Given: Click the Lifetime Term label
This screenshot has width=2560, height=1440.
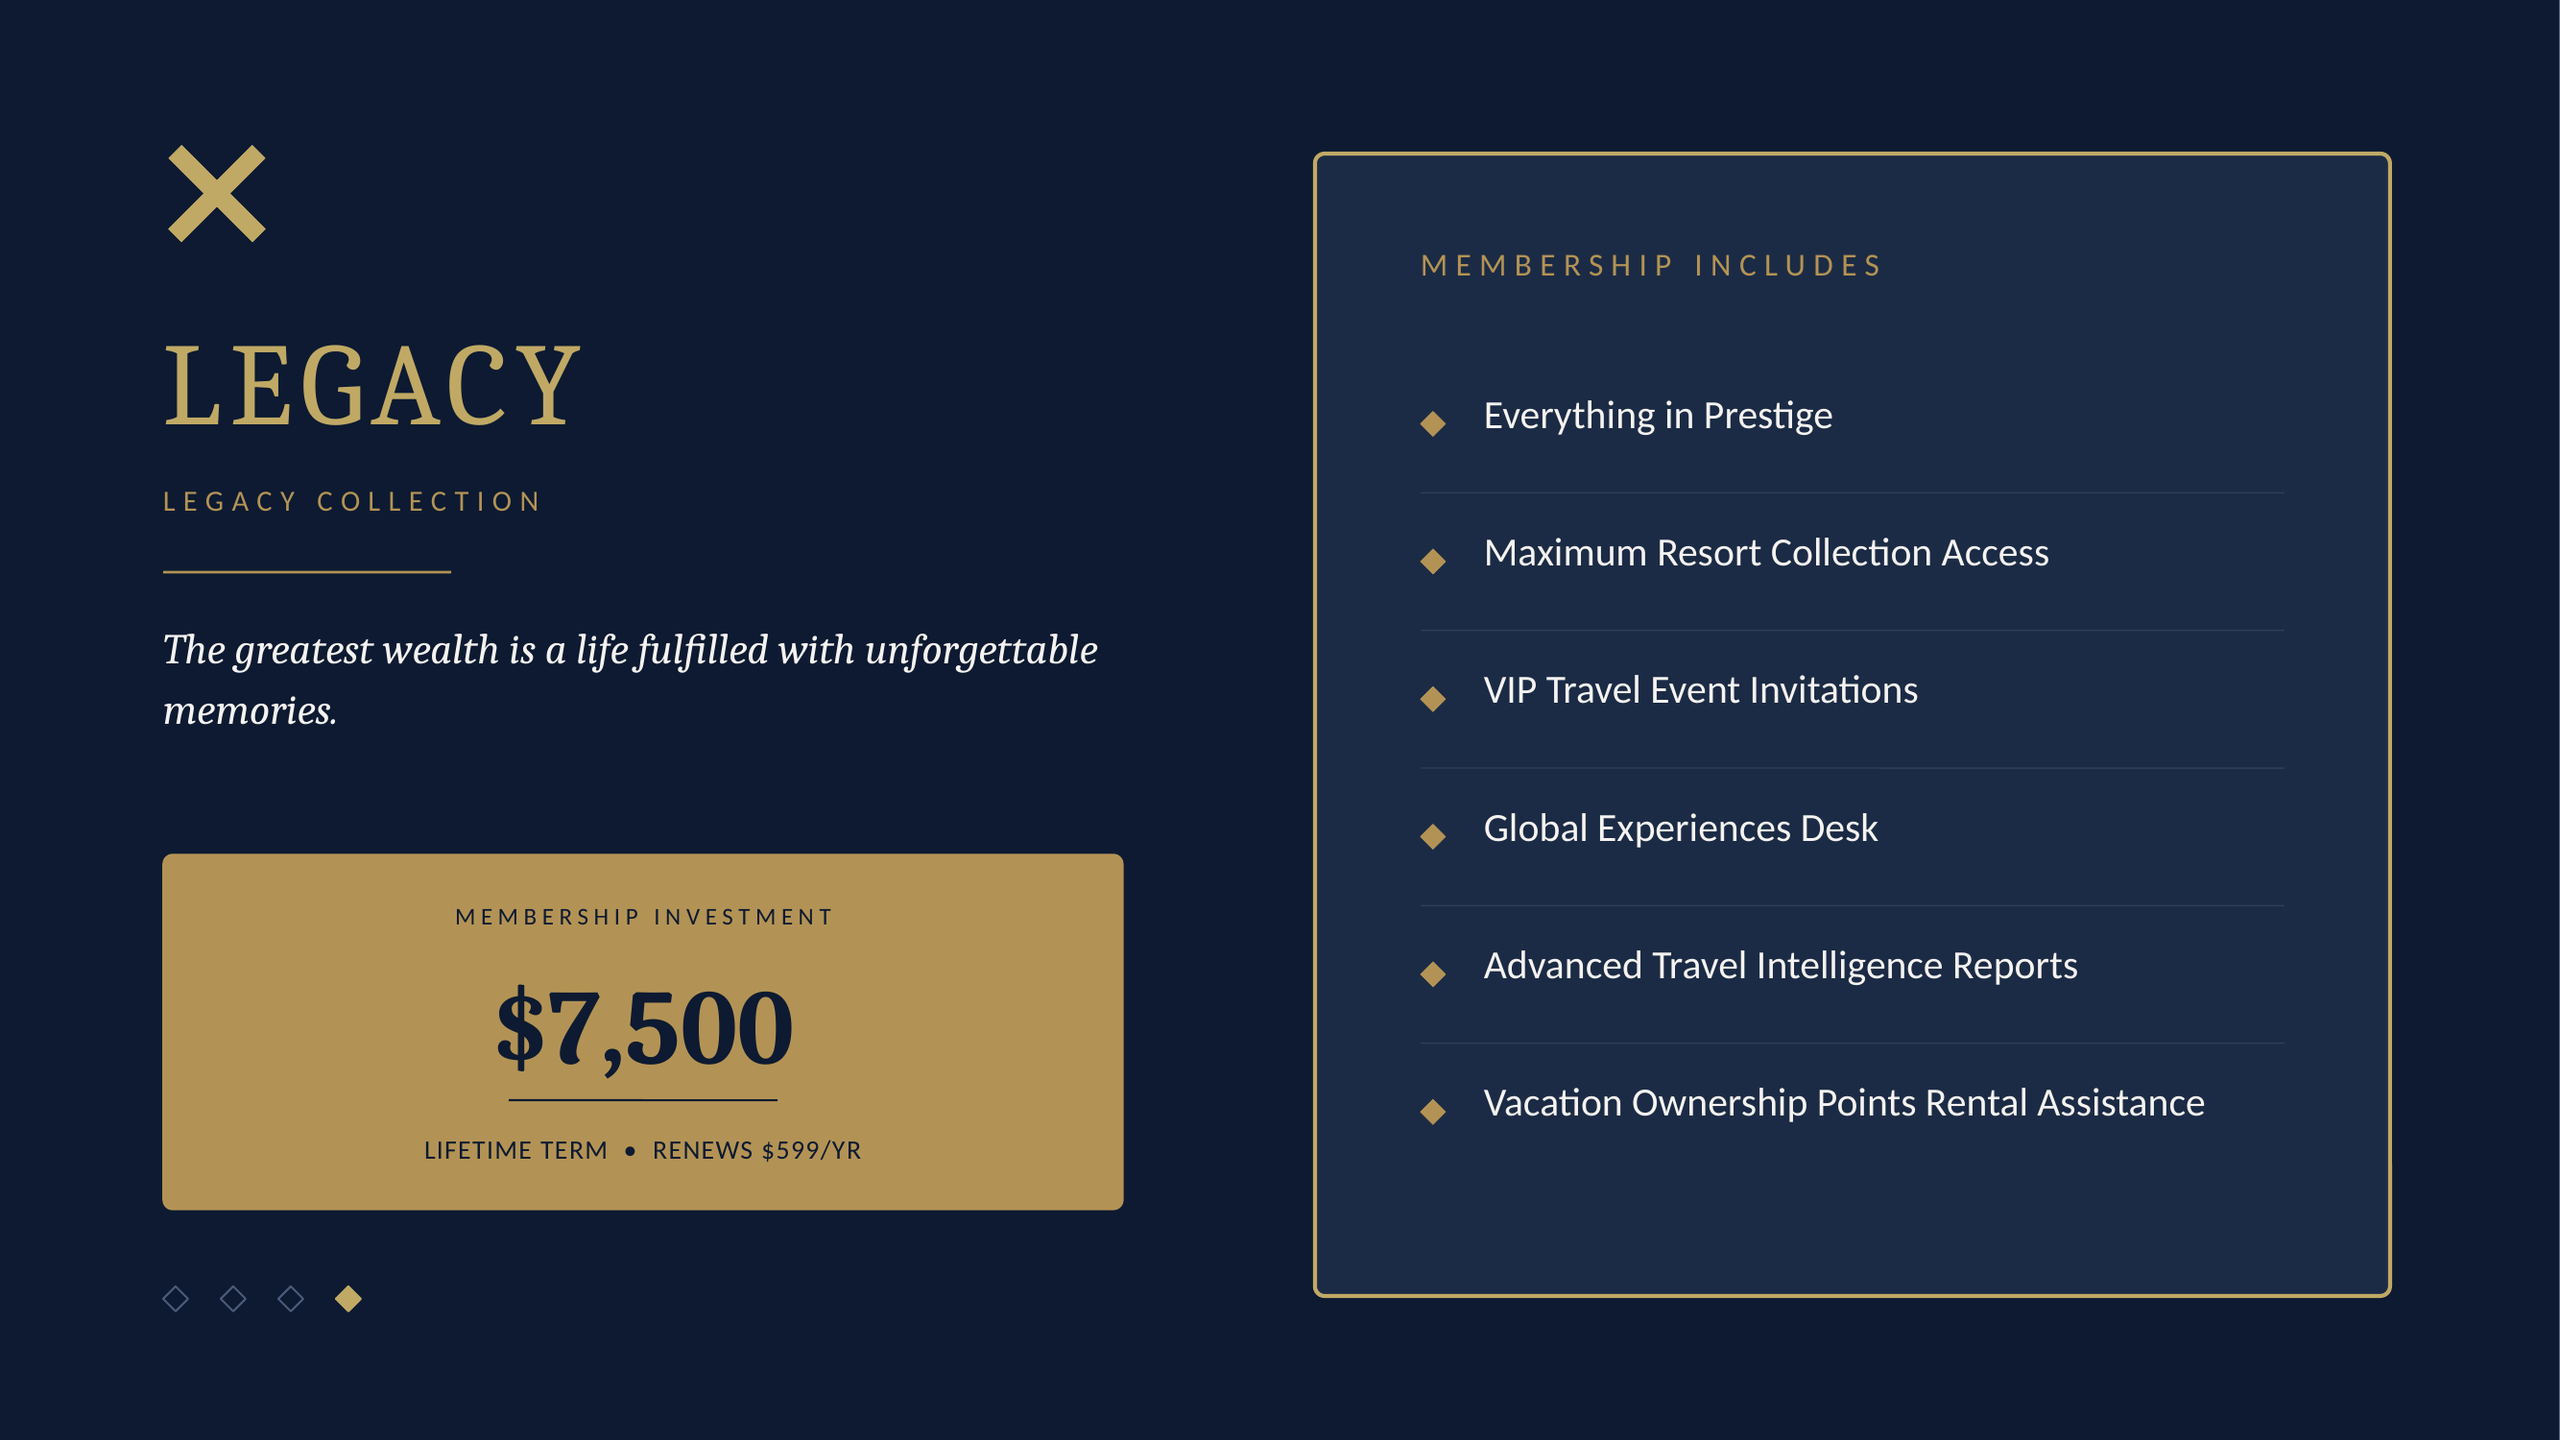Looking at the screenshot, I should click(x=516, y=1150).
